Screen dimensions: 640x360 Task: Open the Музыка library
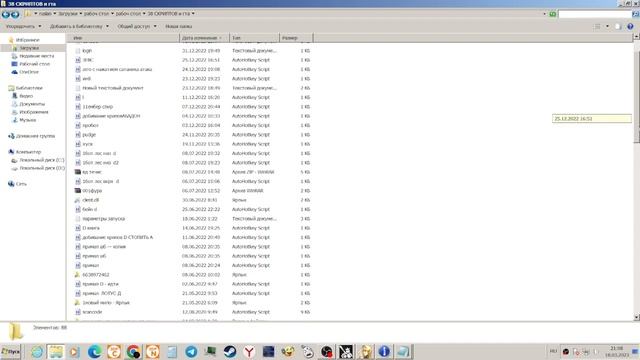click(x=28, y=120)
